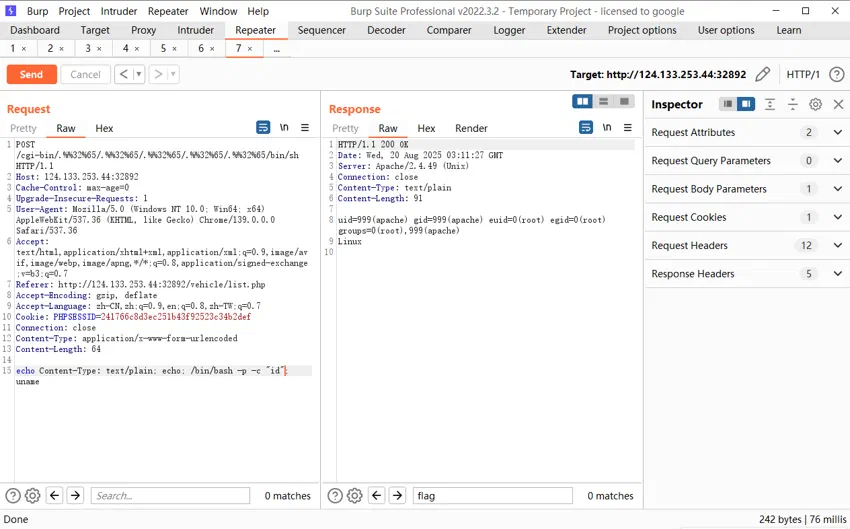Click the Cancel button
850x529 pixels.
point(85,74)
